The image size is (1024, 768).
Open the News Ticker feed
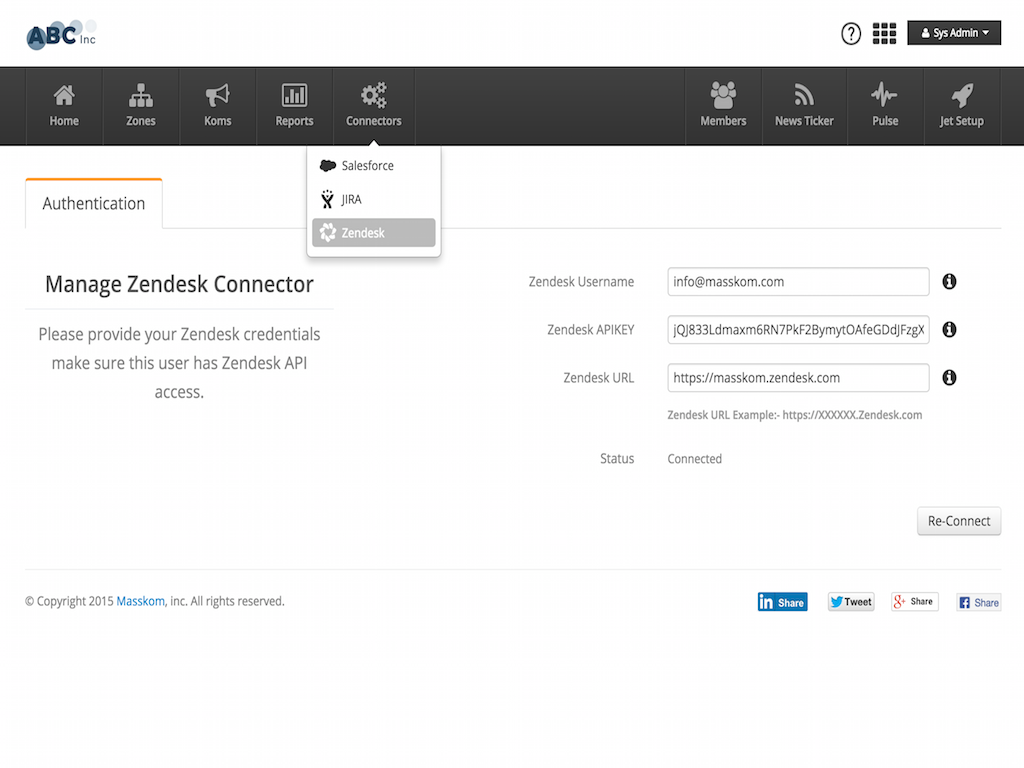[804, 106]
